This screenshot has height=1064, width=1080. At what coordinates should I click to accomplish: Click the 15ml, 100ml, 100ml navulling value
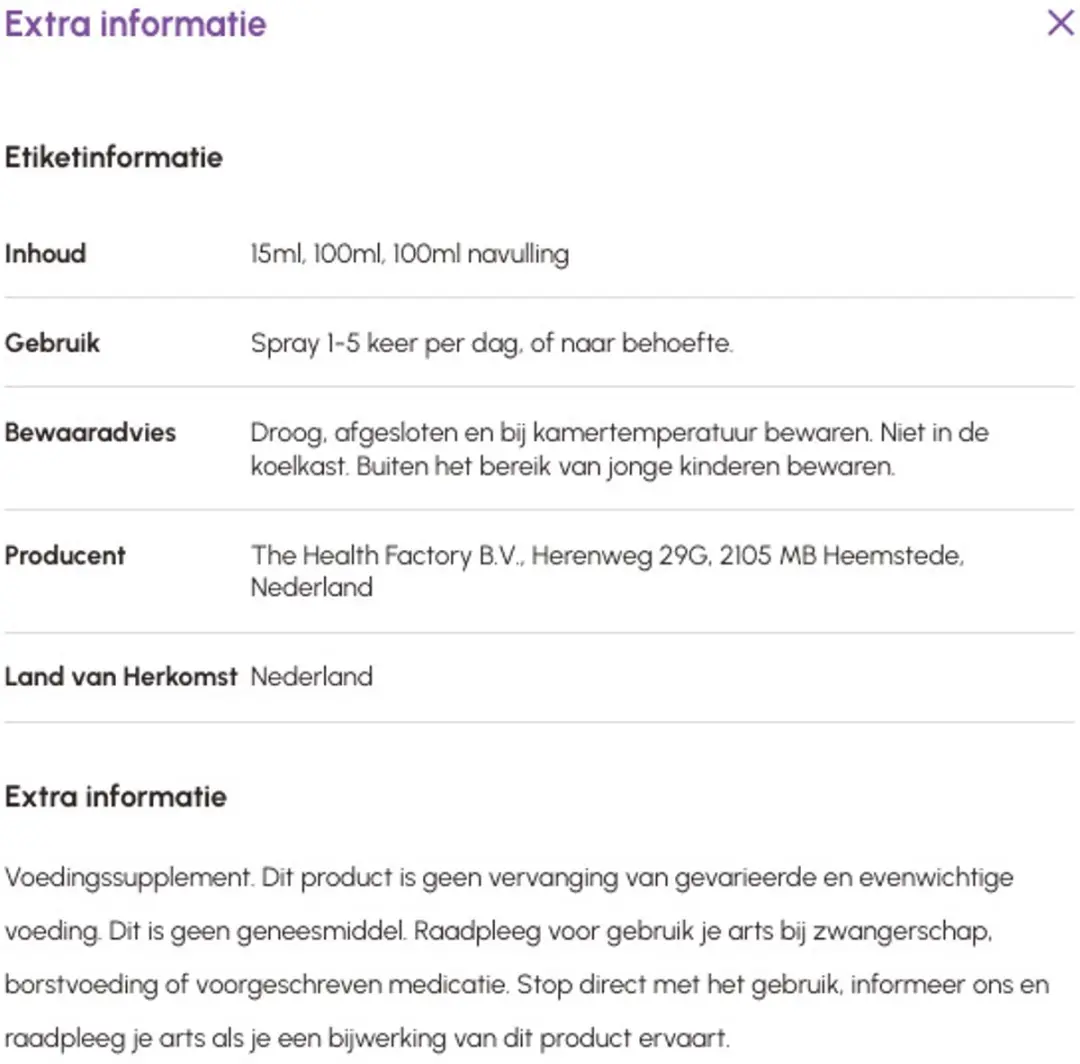pos(410,254)
